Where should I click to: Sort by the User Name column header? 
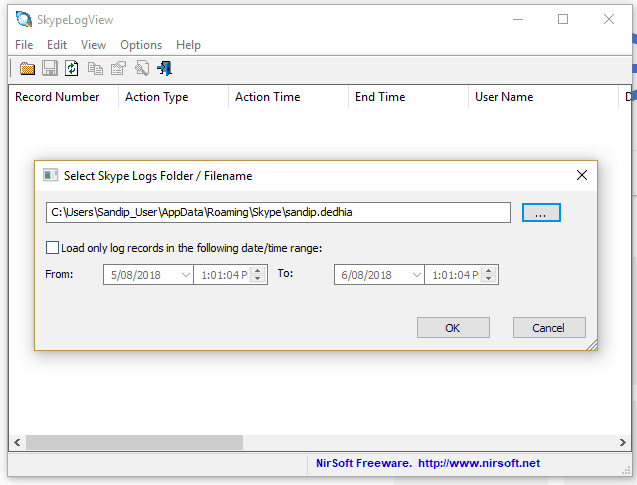(x=543, y=97)
